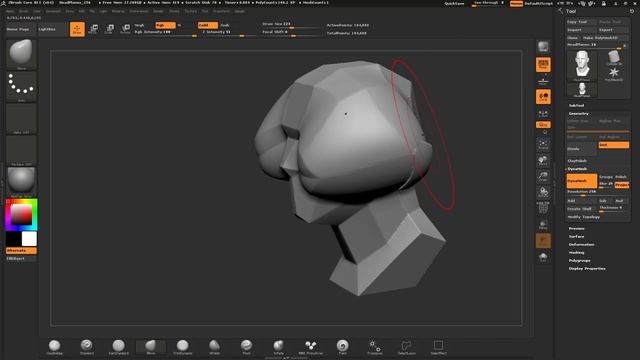Viewport: 640px width, 360px height.
Task: Expand the SubTool section
Action: [x=576, y=105]
